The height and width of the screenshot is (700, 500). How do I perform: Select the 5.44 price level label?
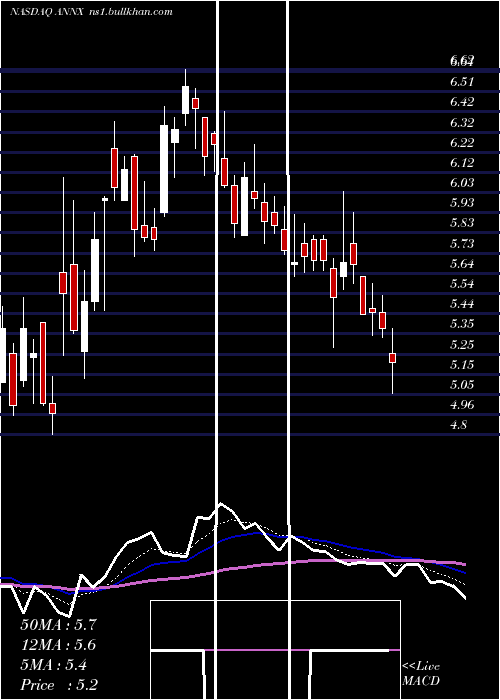pos(462,304)
